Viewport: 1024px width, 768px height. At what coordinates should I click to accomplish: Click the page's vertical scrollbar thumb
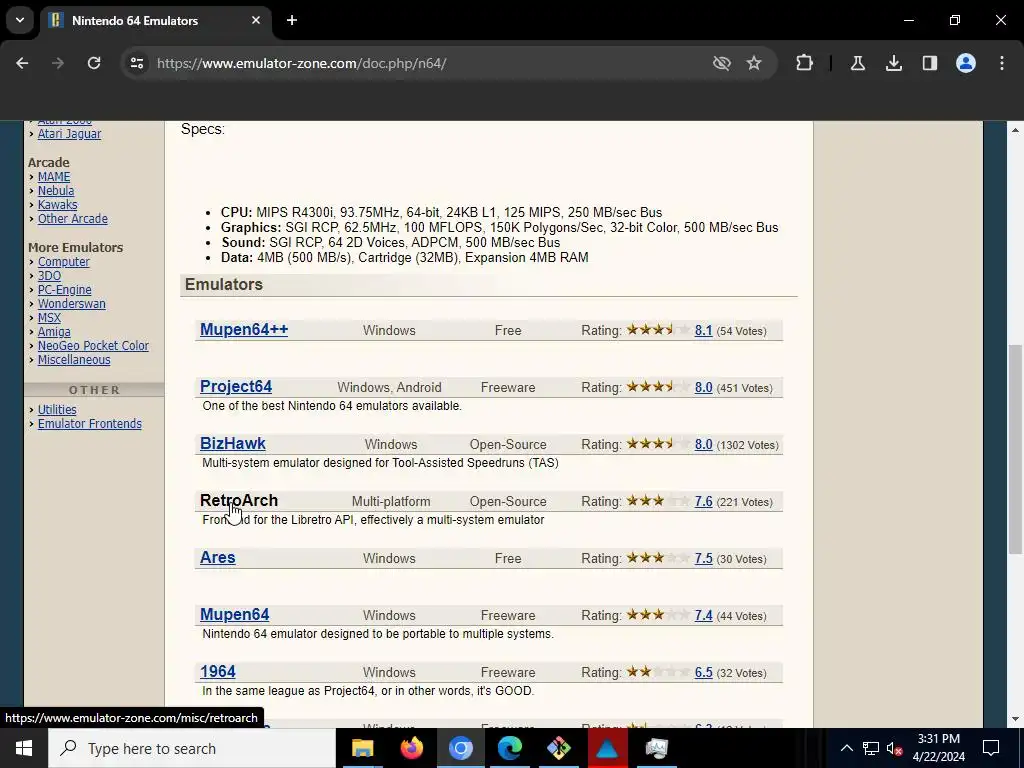click(x=1015, y=449)
